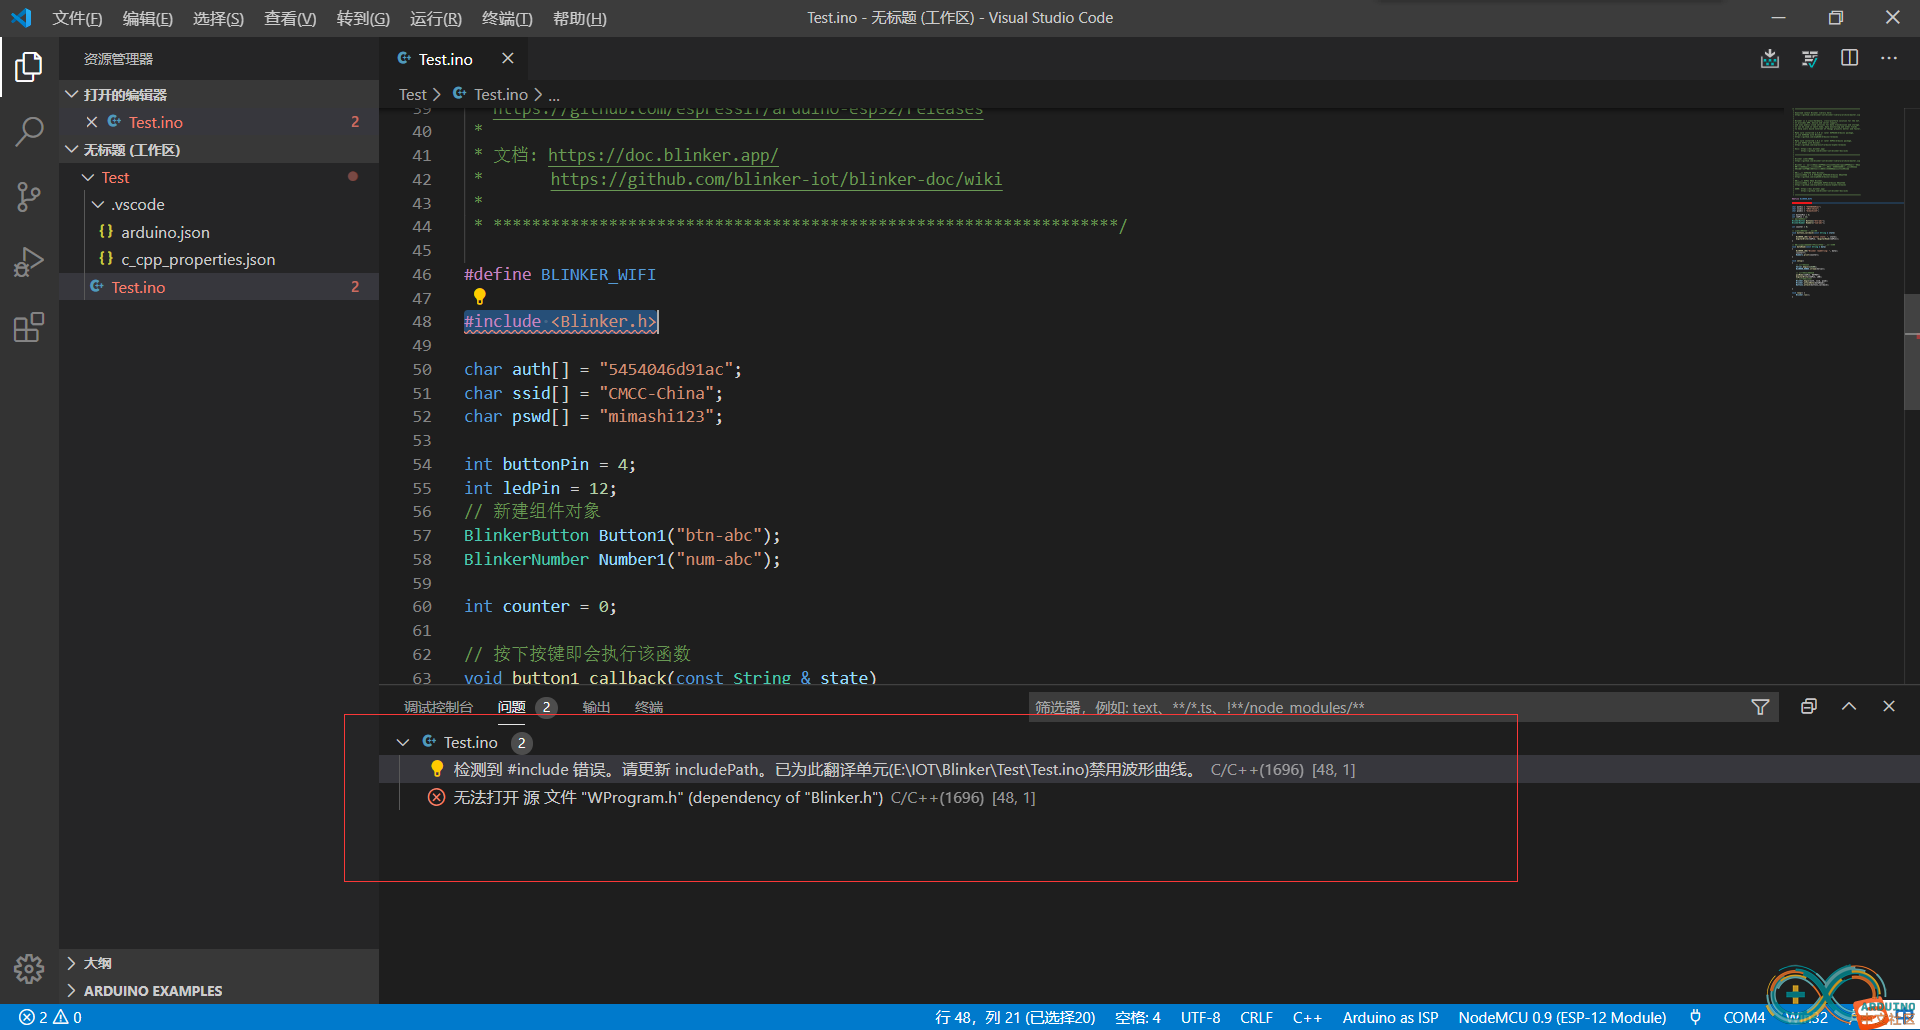Collapse the open editors section
Image resolution: width=1920 pixels, height=1030 pixels.
(72, 94)
